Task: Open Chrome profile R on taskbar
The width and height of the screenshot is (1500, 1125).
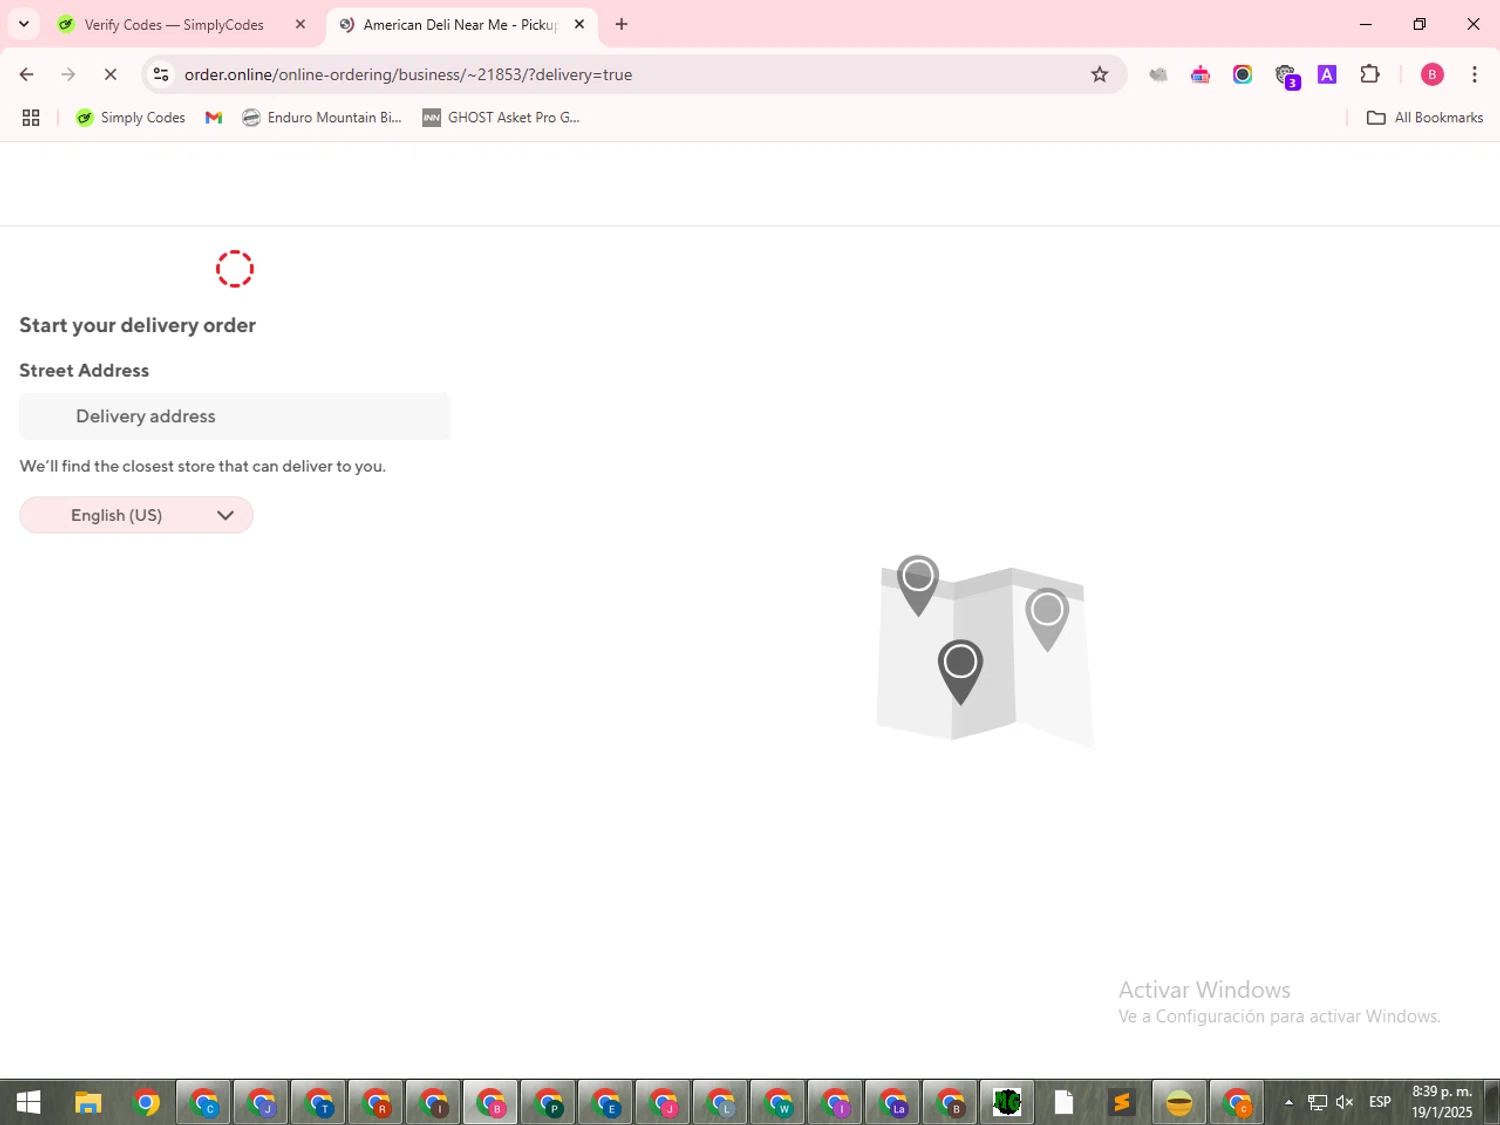Action: coord(376,1102)
